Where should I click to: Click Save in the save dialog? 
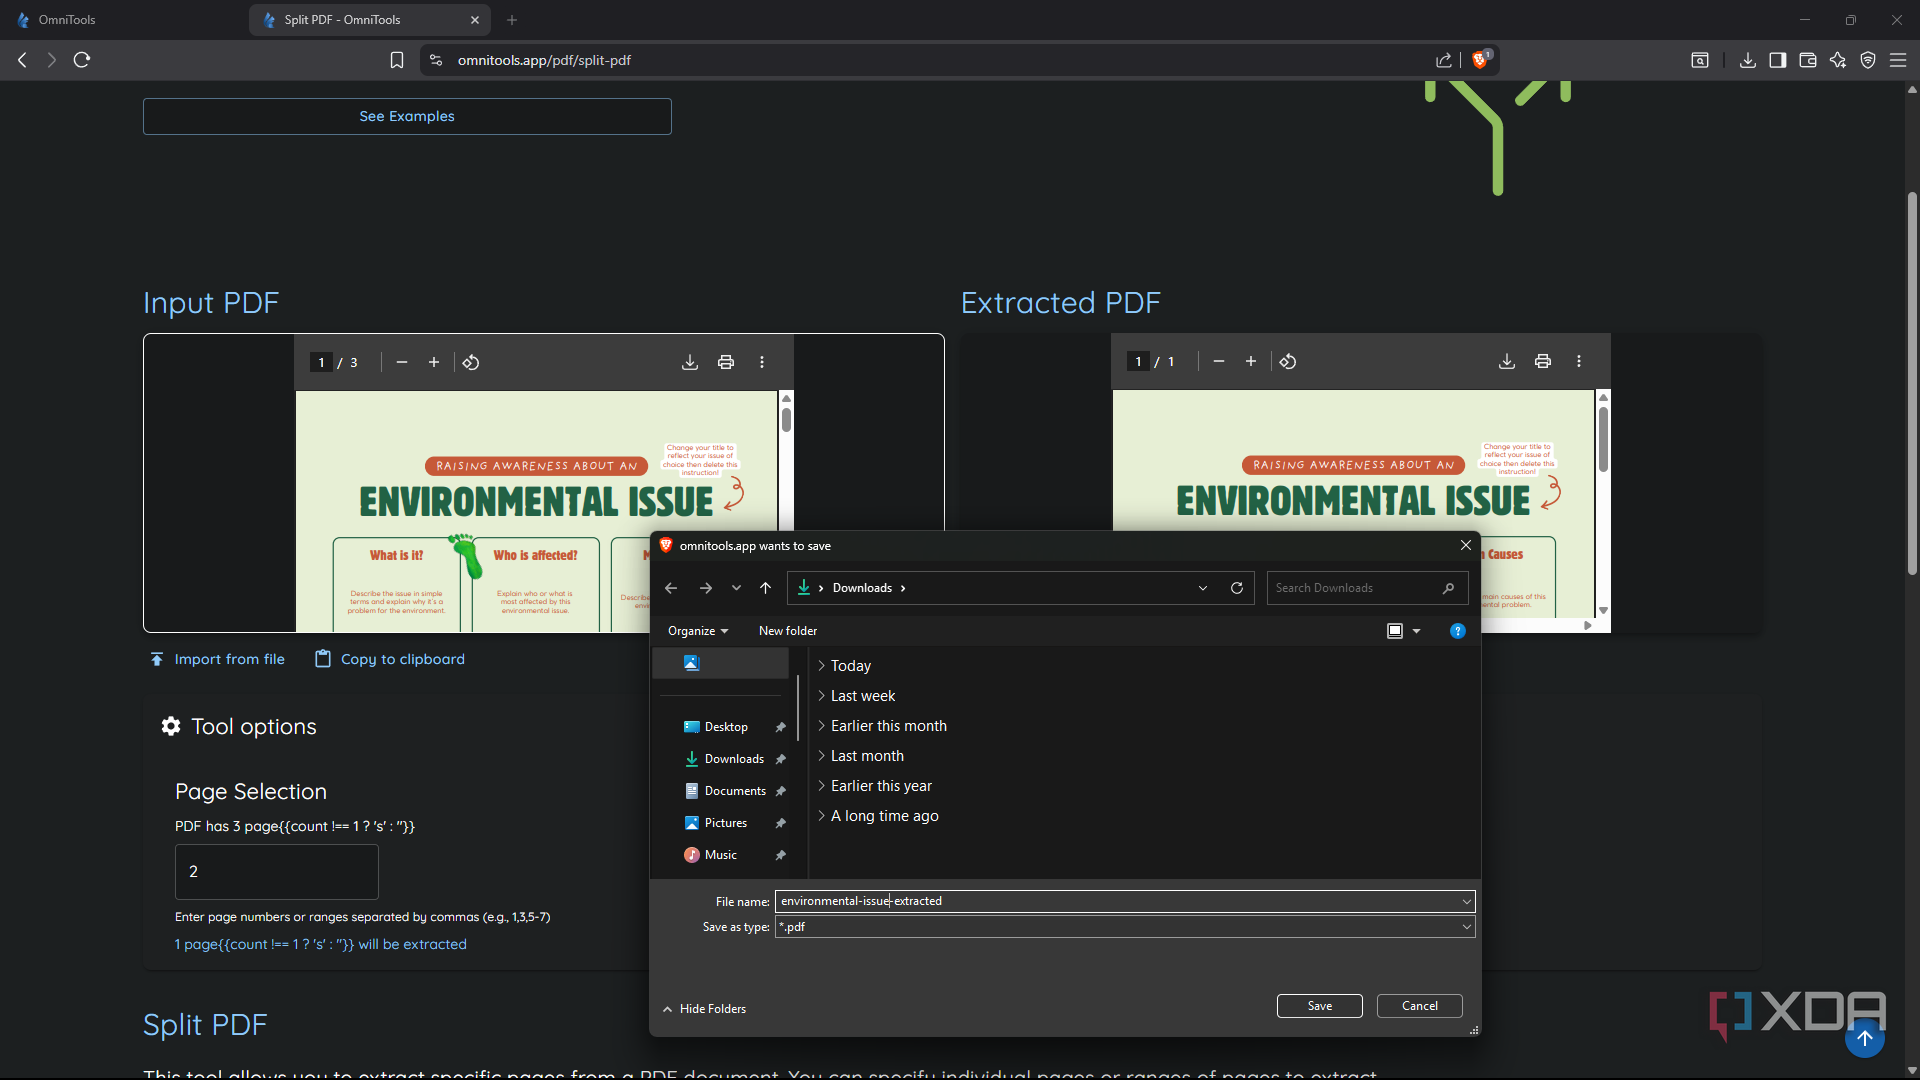[x=1320, y=1006]
